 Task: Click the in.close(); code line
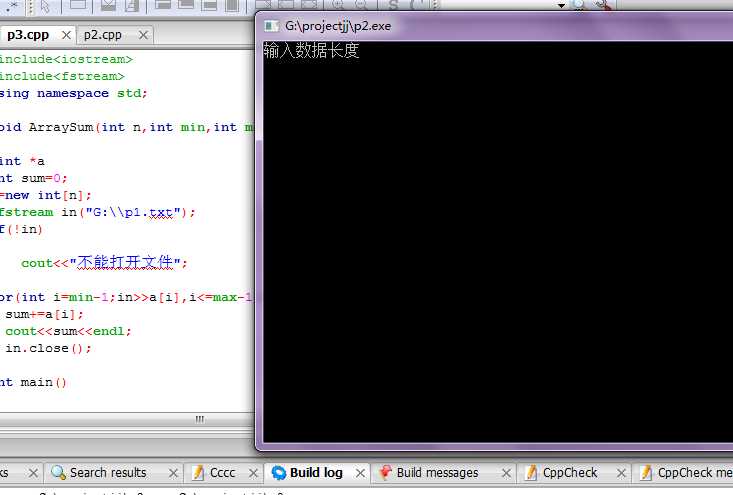tap(48, 348)
